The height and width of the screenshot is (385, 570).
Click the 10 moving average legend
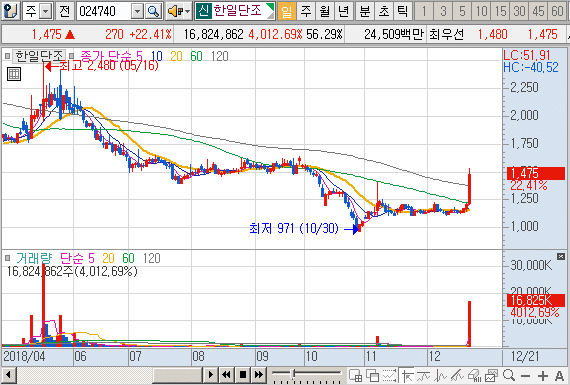point(156,56)
